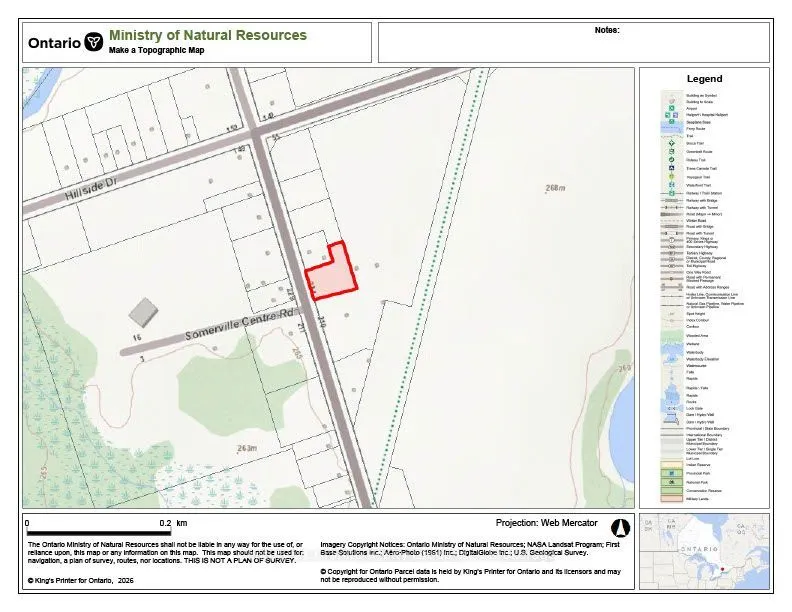Click the International Boundary legend label
792x612 pixels.
click(704, 435)
